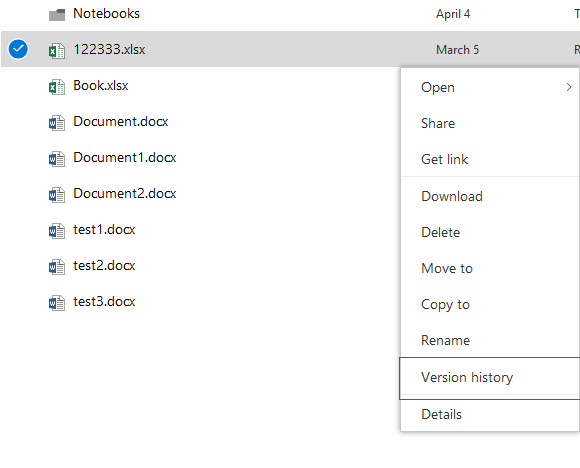Viewport: 580px width, 468px height.
Task: Open the file Document2.docx
Action: coord(125,193)
